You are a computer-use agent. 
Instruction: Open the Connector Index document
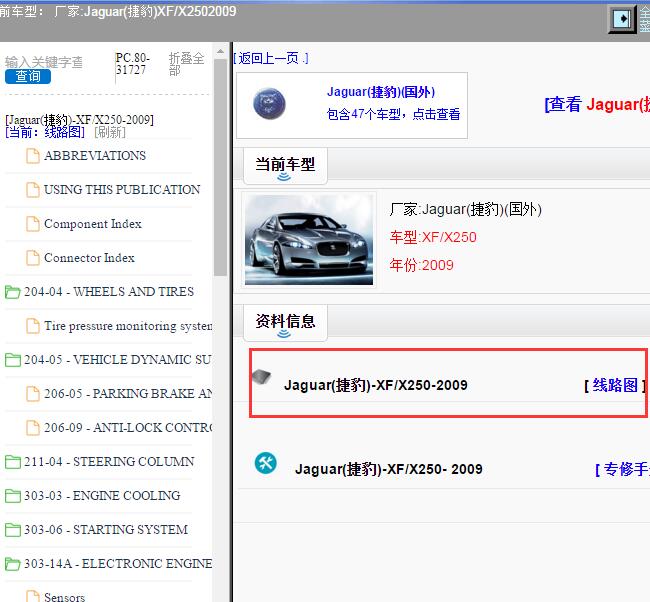(89, 258)
